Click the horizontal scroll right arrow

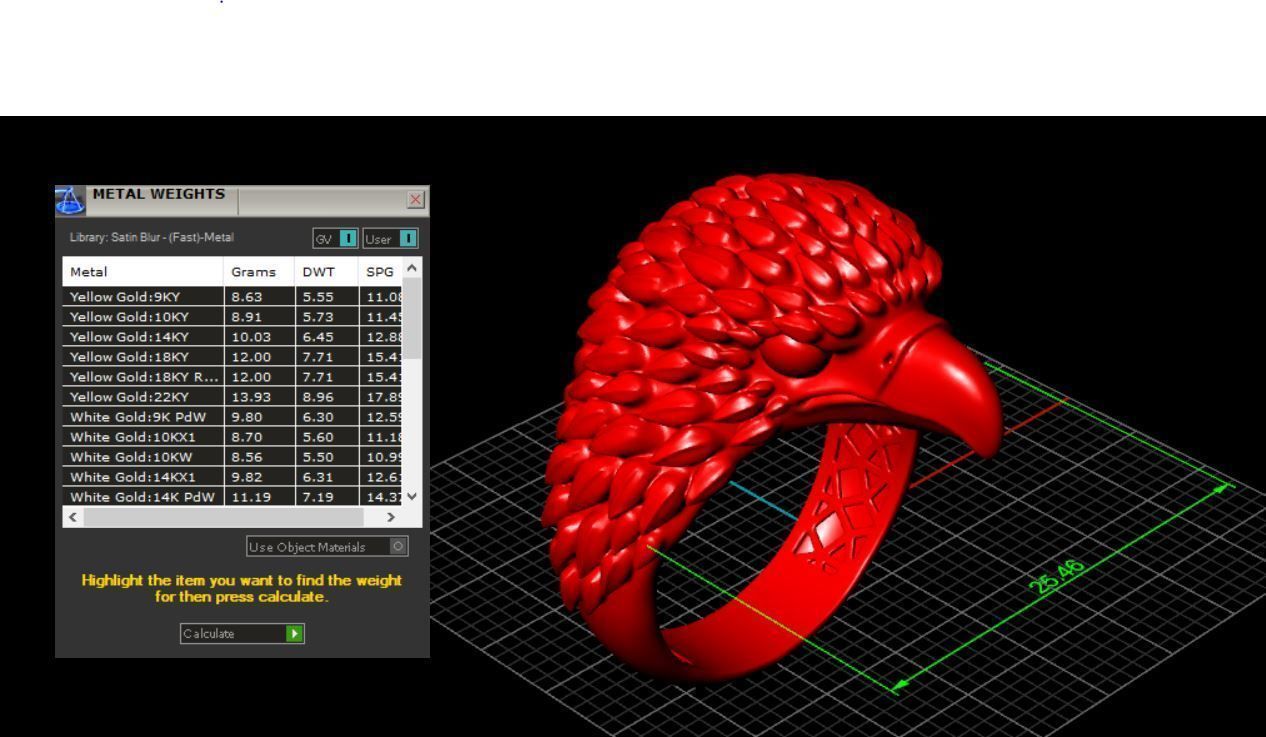391,517
